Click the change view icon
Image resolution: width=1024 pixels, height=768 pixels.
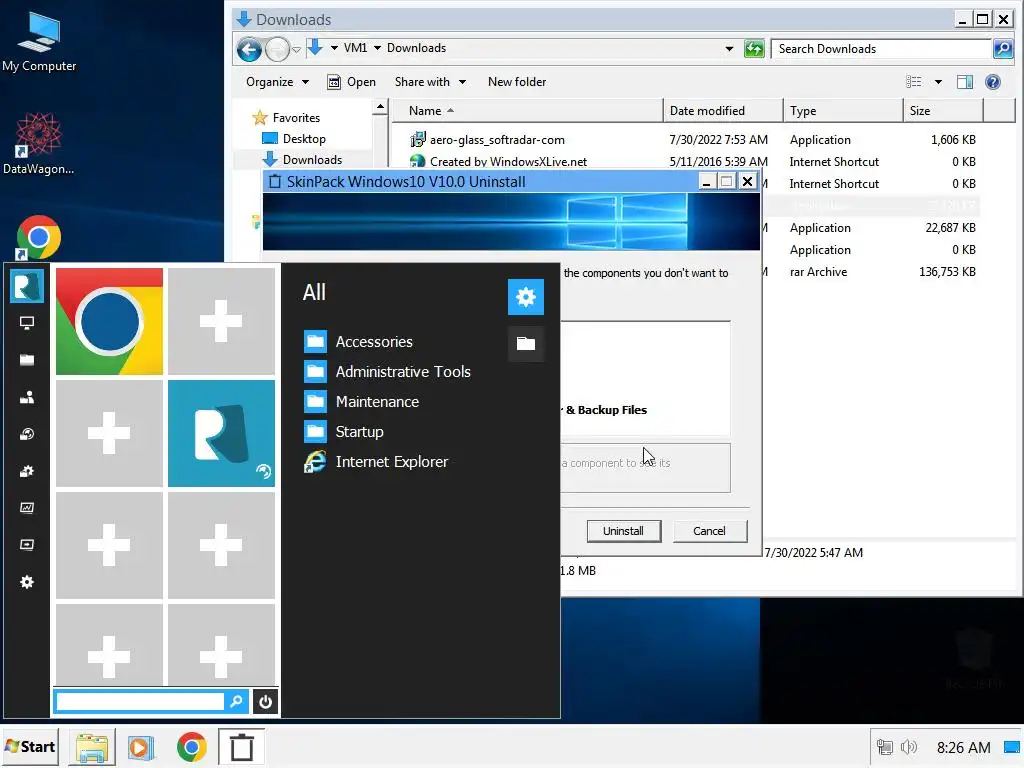[914, 82]
